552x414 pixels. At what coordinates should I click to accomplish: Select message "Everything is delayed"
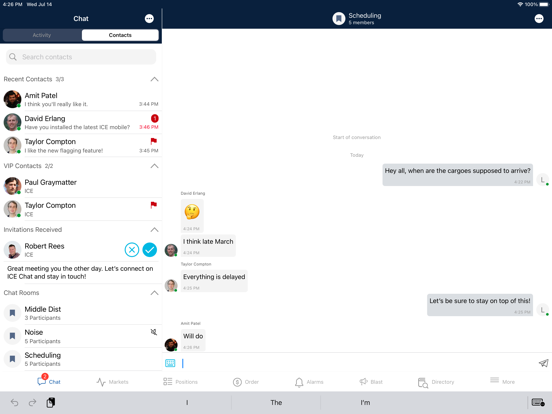click(x=214, y=281)
